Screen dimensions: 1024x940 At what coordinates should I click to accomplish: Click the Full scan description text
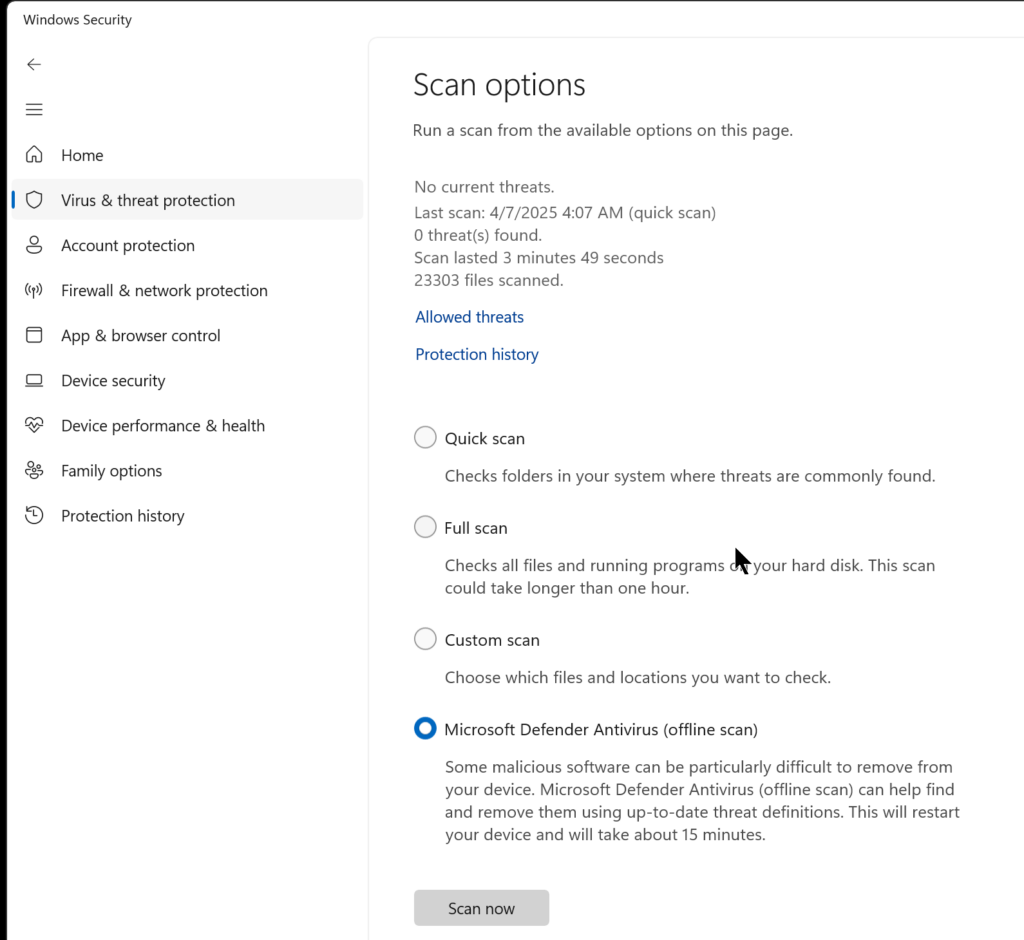pos(690,577)
